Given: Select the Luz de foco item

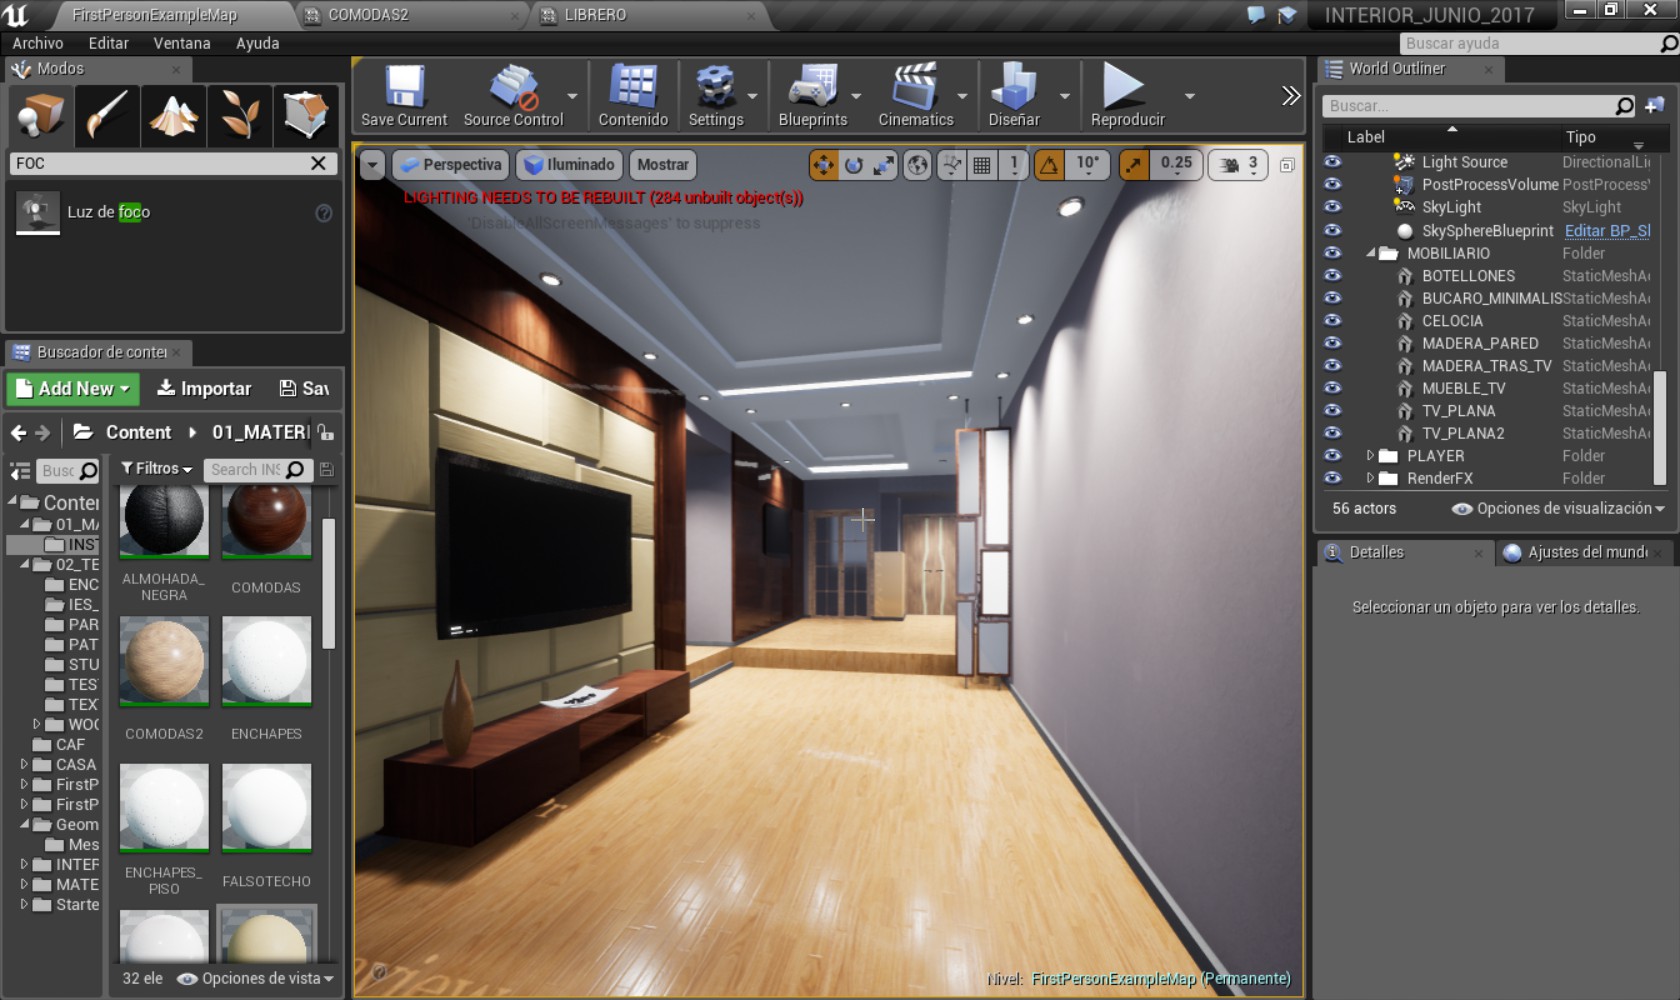Looking at the screenshot, I should [174, 212].
